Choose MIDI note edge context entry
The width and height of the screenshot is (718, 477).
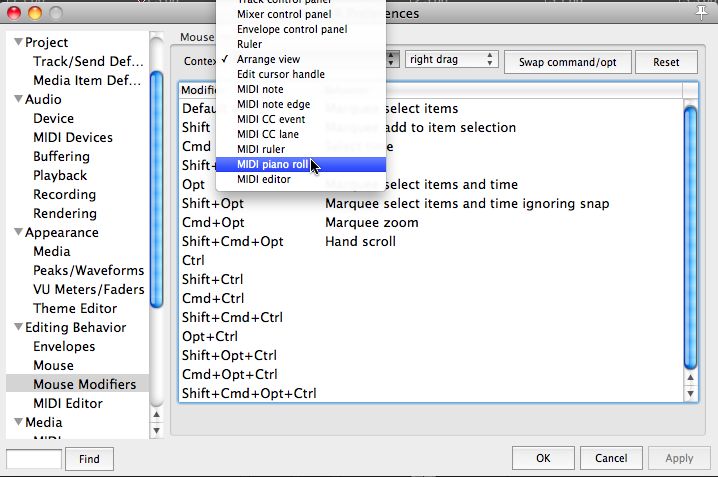click(x=300, y=104)
